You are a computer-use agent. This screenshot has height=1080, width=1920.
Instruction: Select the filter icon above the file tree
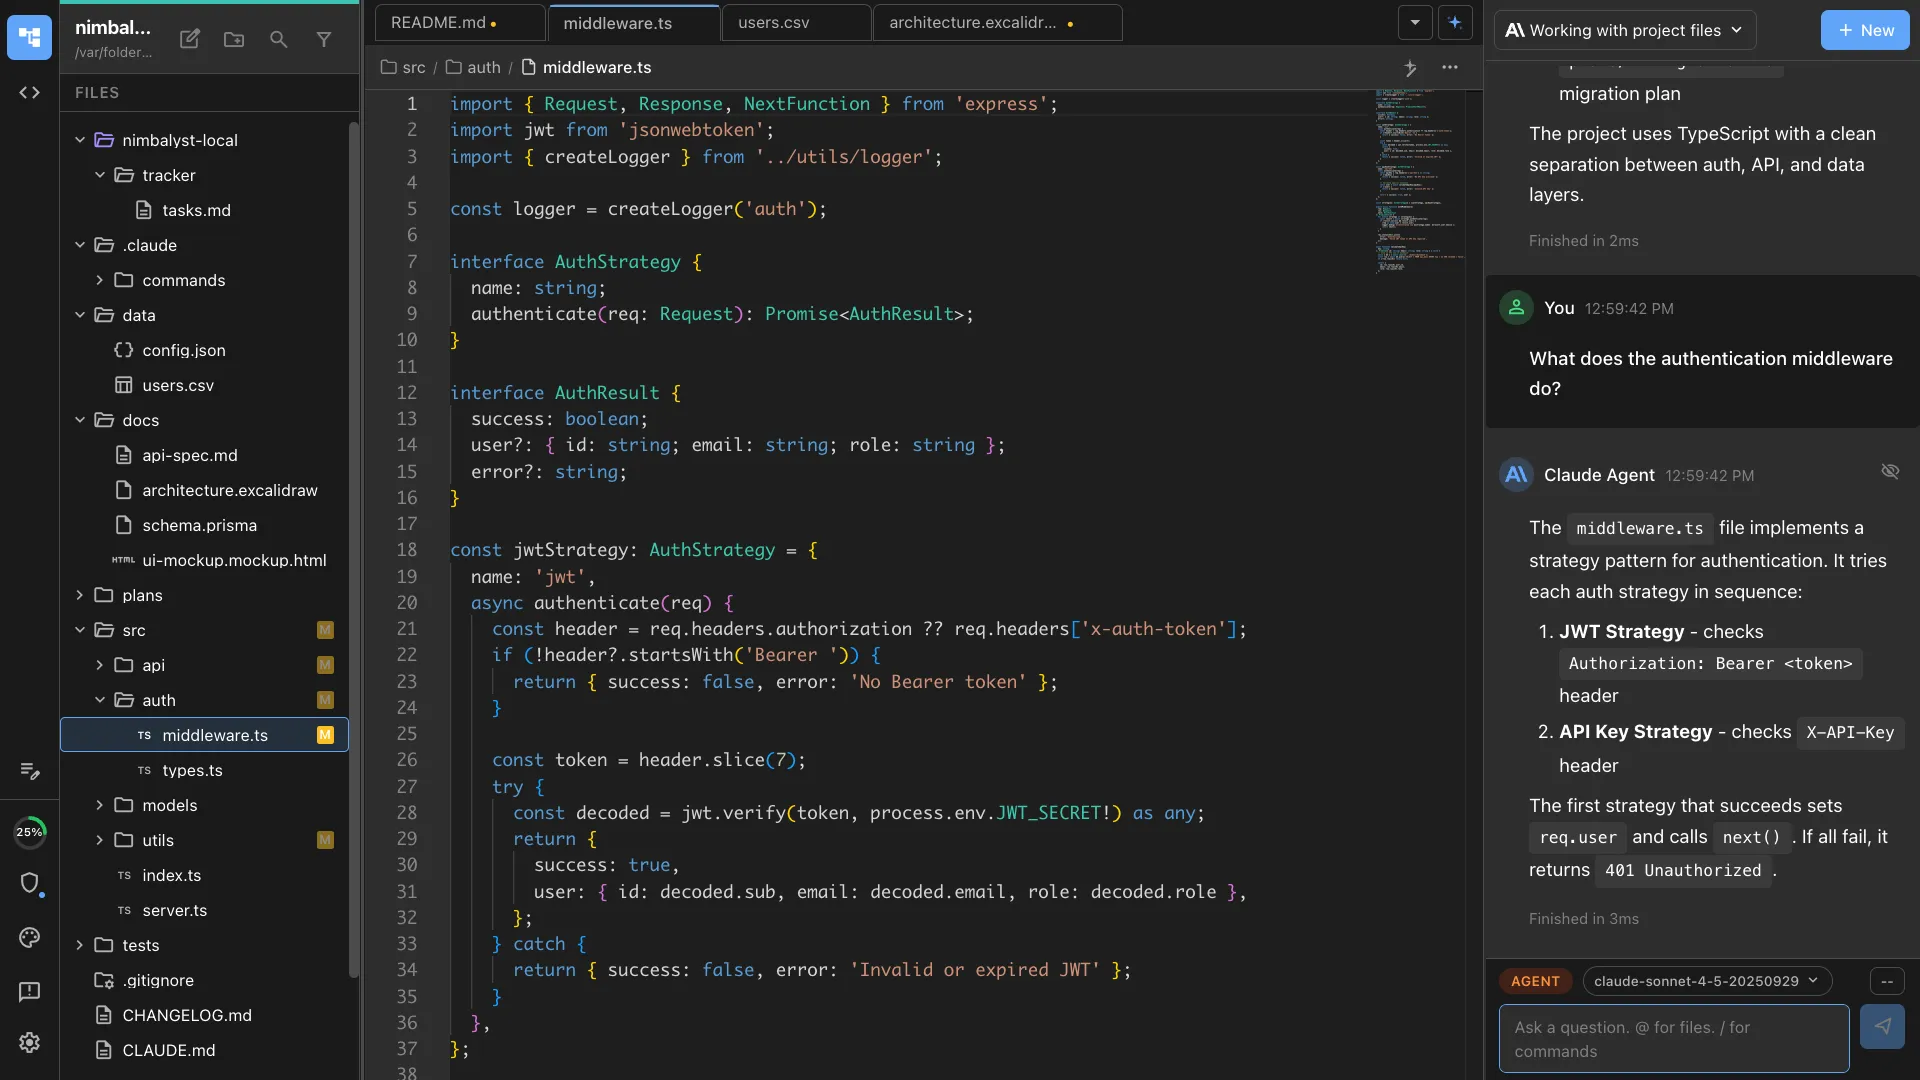tap(323, 39)
